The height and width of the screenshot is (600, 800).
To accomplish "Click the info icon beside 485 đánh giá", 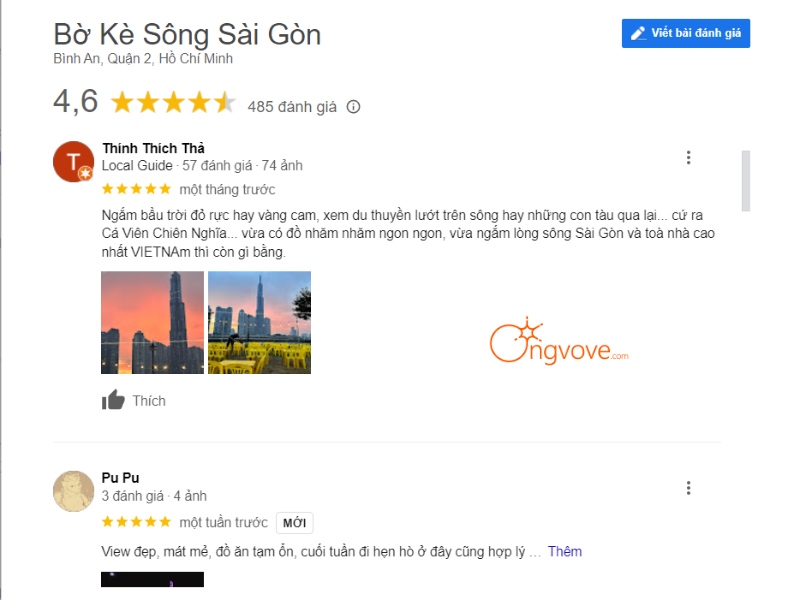I will [x=353, y=107].
